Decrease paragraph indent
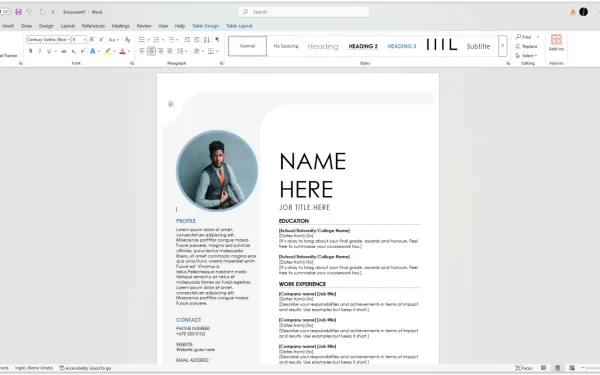The height and width of the screenshot is (375, 600). click(187, 39)
